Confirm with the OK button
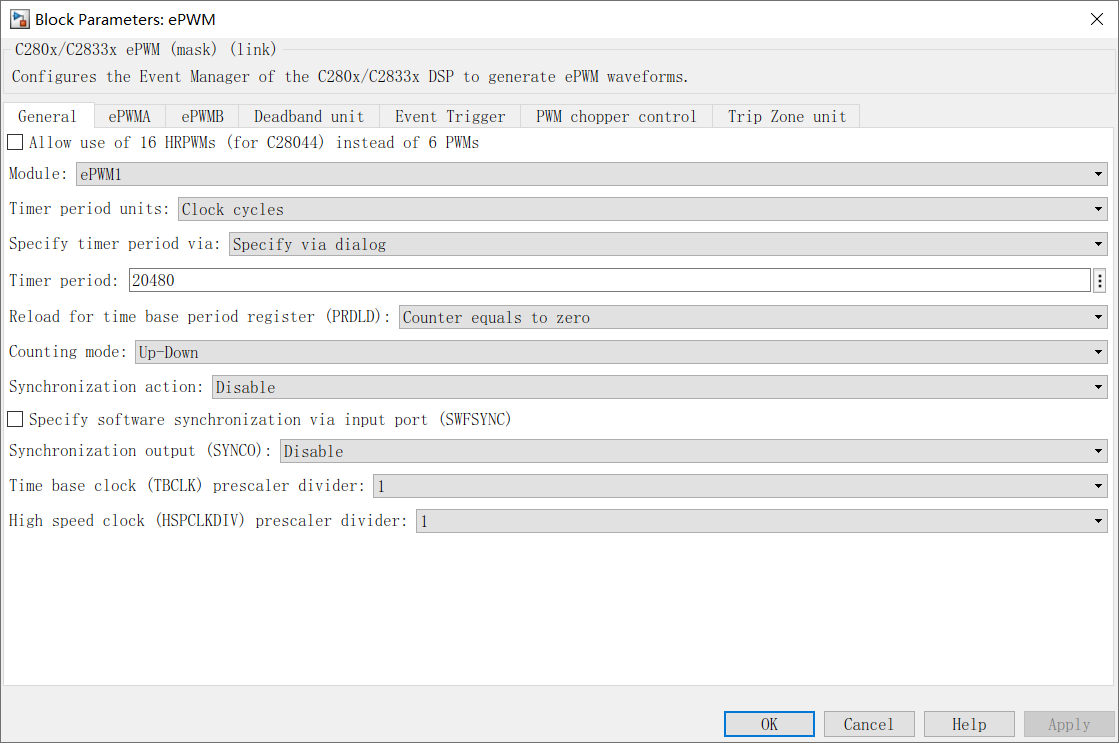 (769, 724)
